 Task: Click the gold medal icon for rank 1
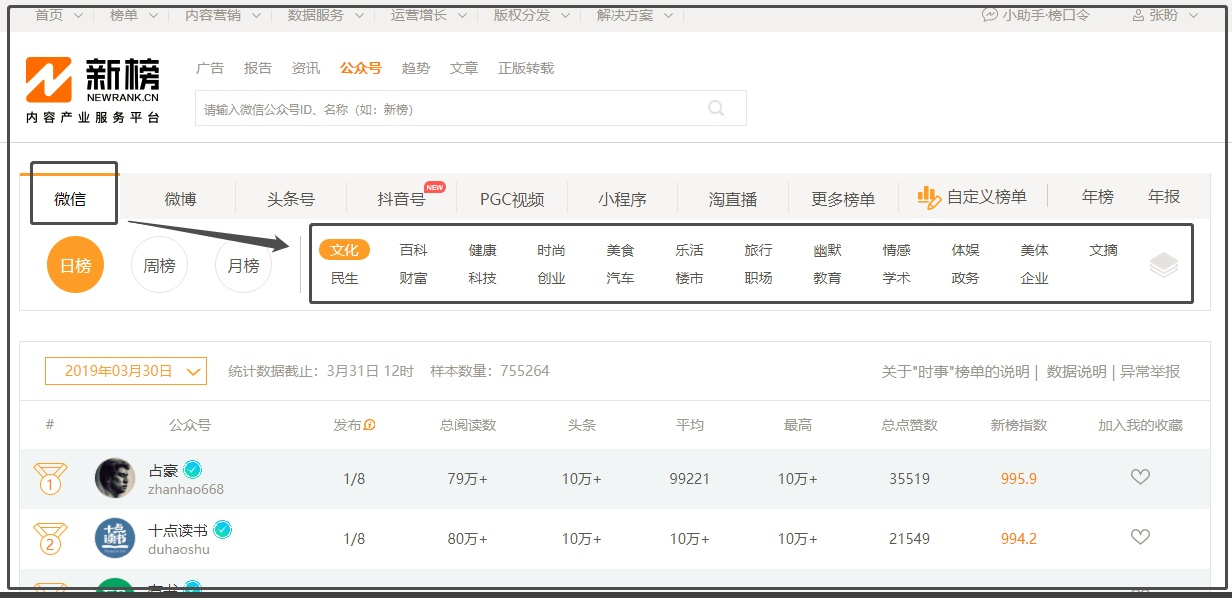pos(50,479)
